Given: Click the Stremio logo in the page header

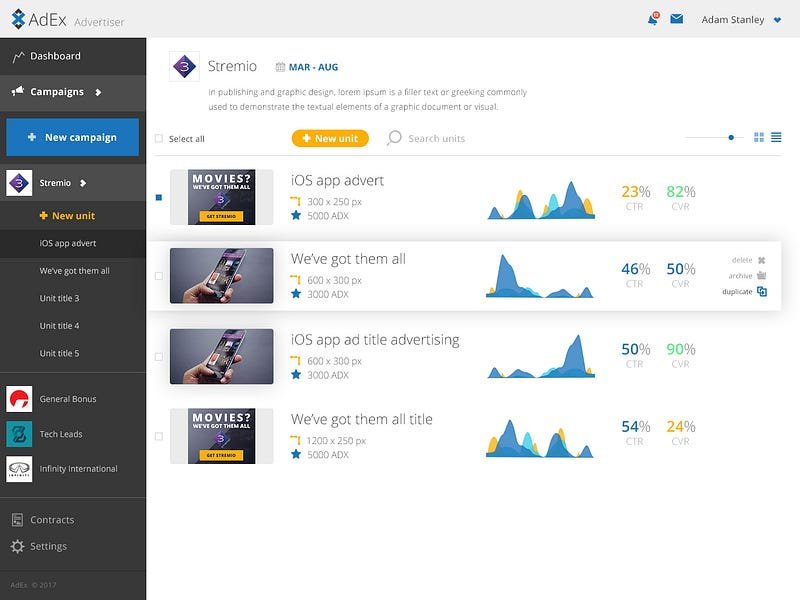Looking at the screenshot, I should 184,66.
